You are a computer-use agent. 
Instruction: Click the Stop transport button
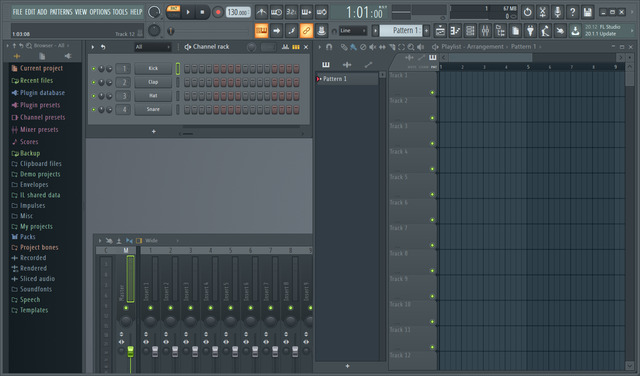point(202,12)
